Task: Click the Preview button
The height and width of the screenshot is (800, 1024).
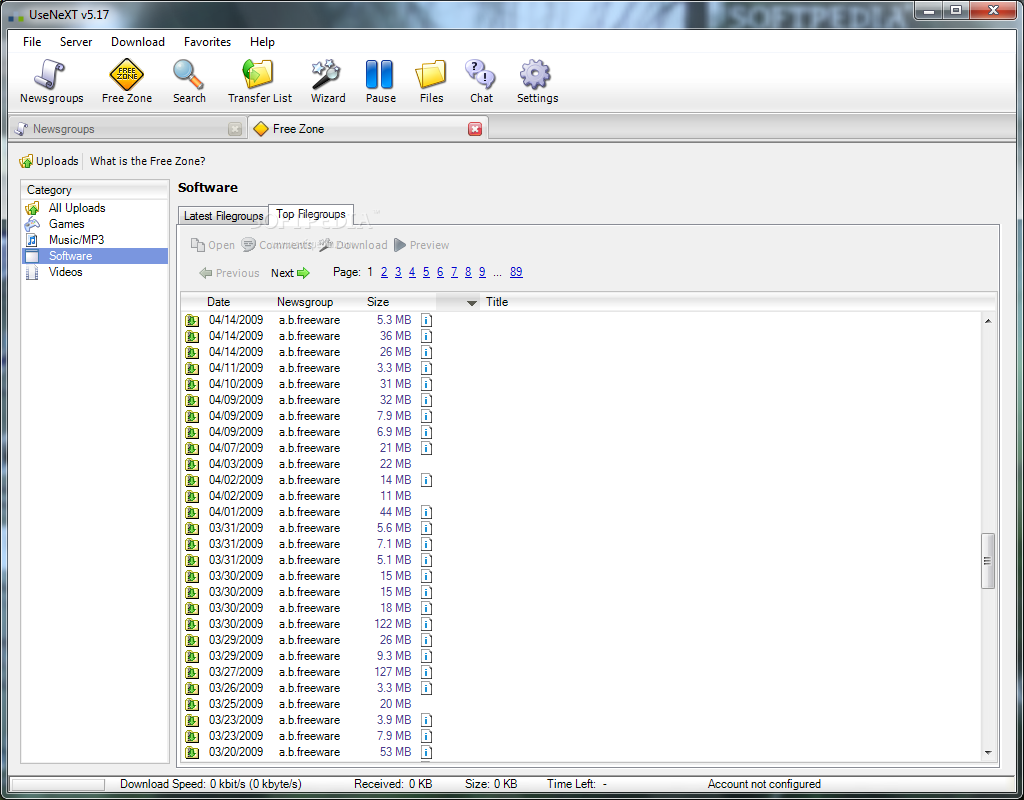Action: pyautogui.click(x=421, y=245)
